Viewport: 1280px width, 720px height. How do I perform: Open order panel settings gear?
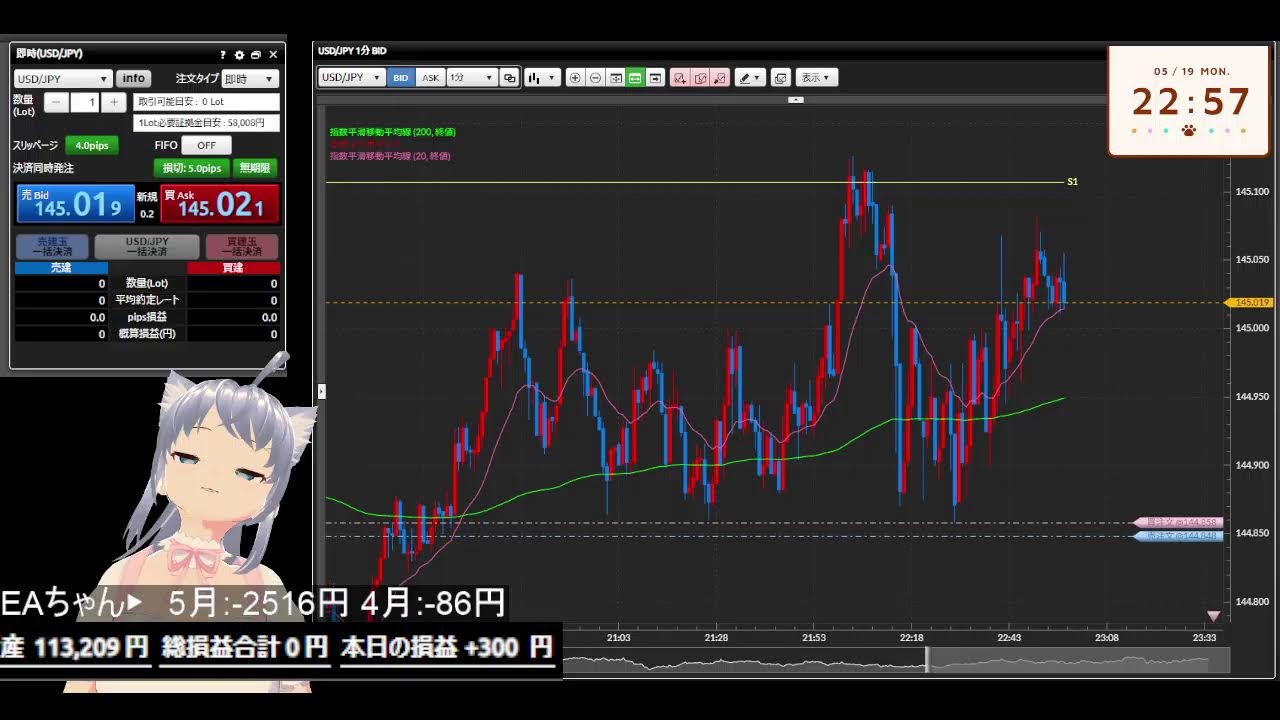pyautogui.click(x=239, y=55)
